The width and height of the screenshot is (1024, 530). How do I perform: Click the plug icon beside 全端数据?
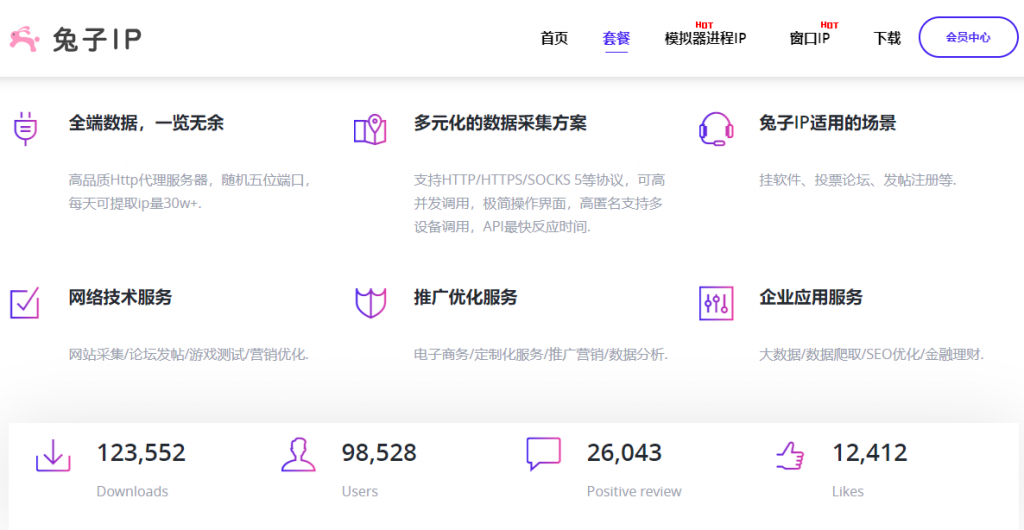pyautogui.click(x=25, y=129)
